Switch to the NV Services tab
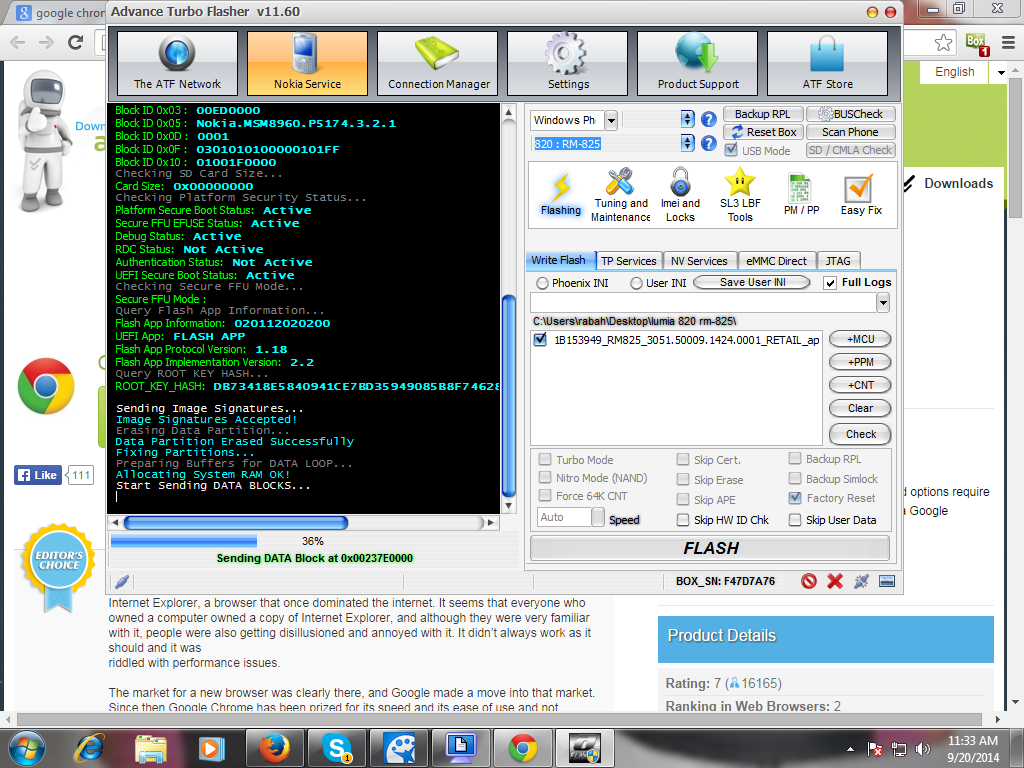 (x=700, y=261)
